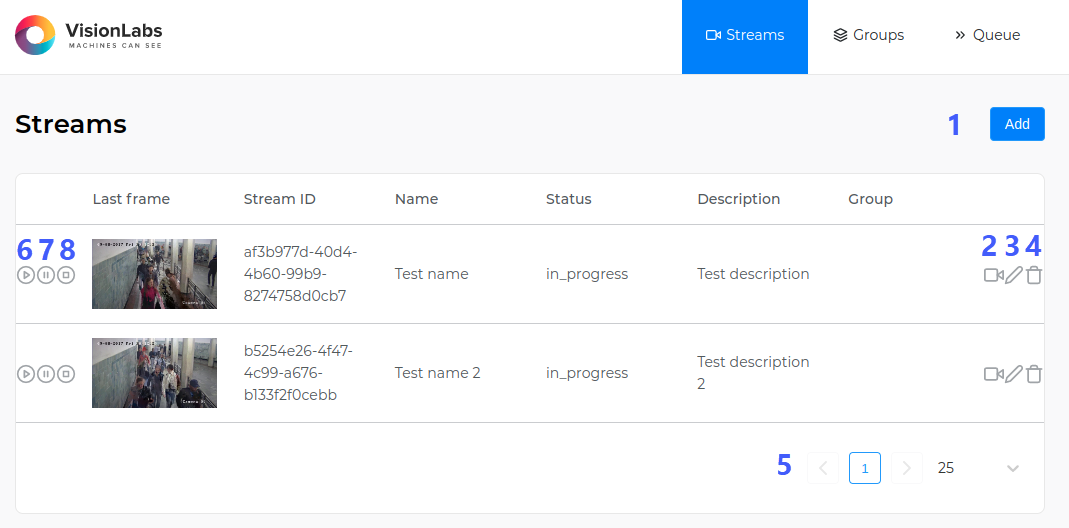1069x528 pixels.
Task: Pause the Test name 2 stream
Action: coord(46,374)
